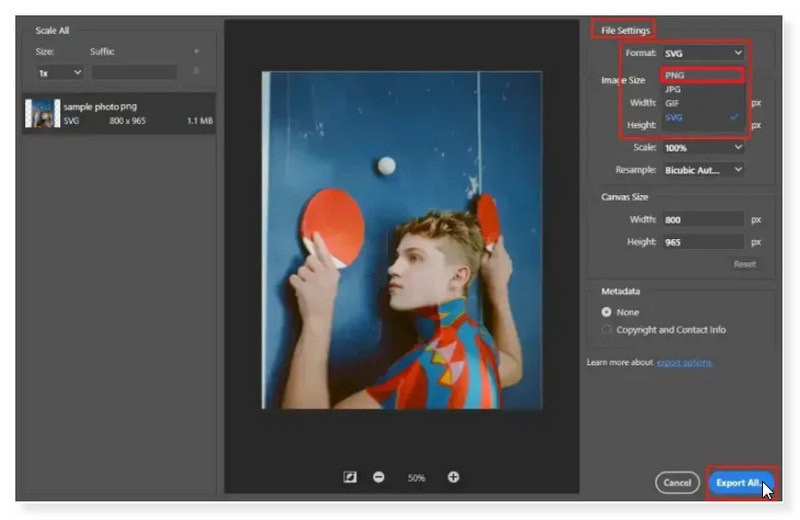Open the 1x size dropdown
Screen dimensions: 800x520
[x=59, y=73]
